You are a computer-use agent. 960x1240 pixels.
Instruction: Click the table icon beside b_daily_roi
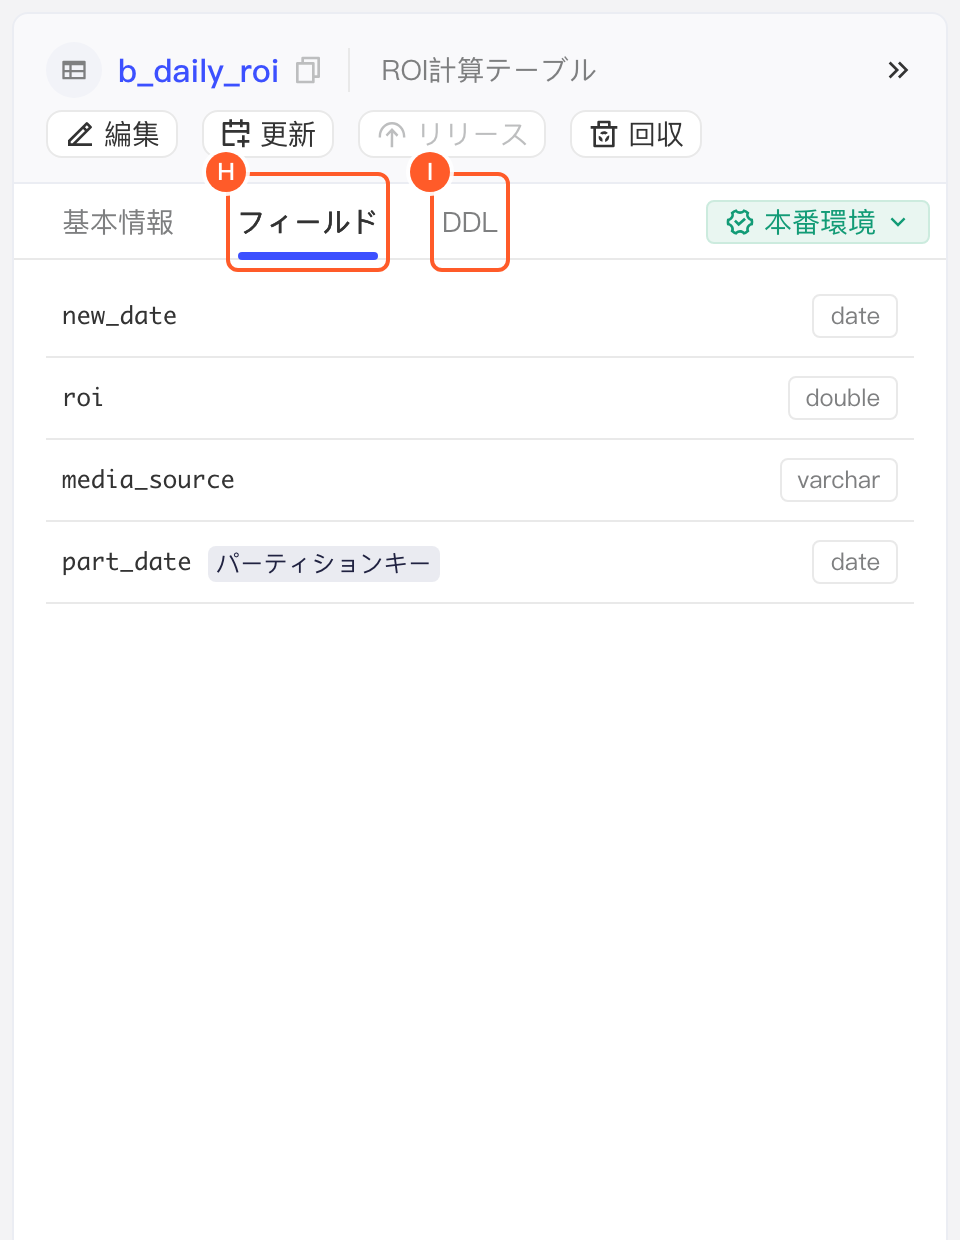[x=74, y=70]
